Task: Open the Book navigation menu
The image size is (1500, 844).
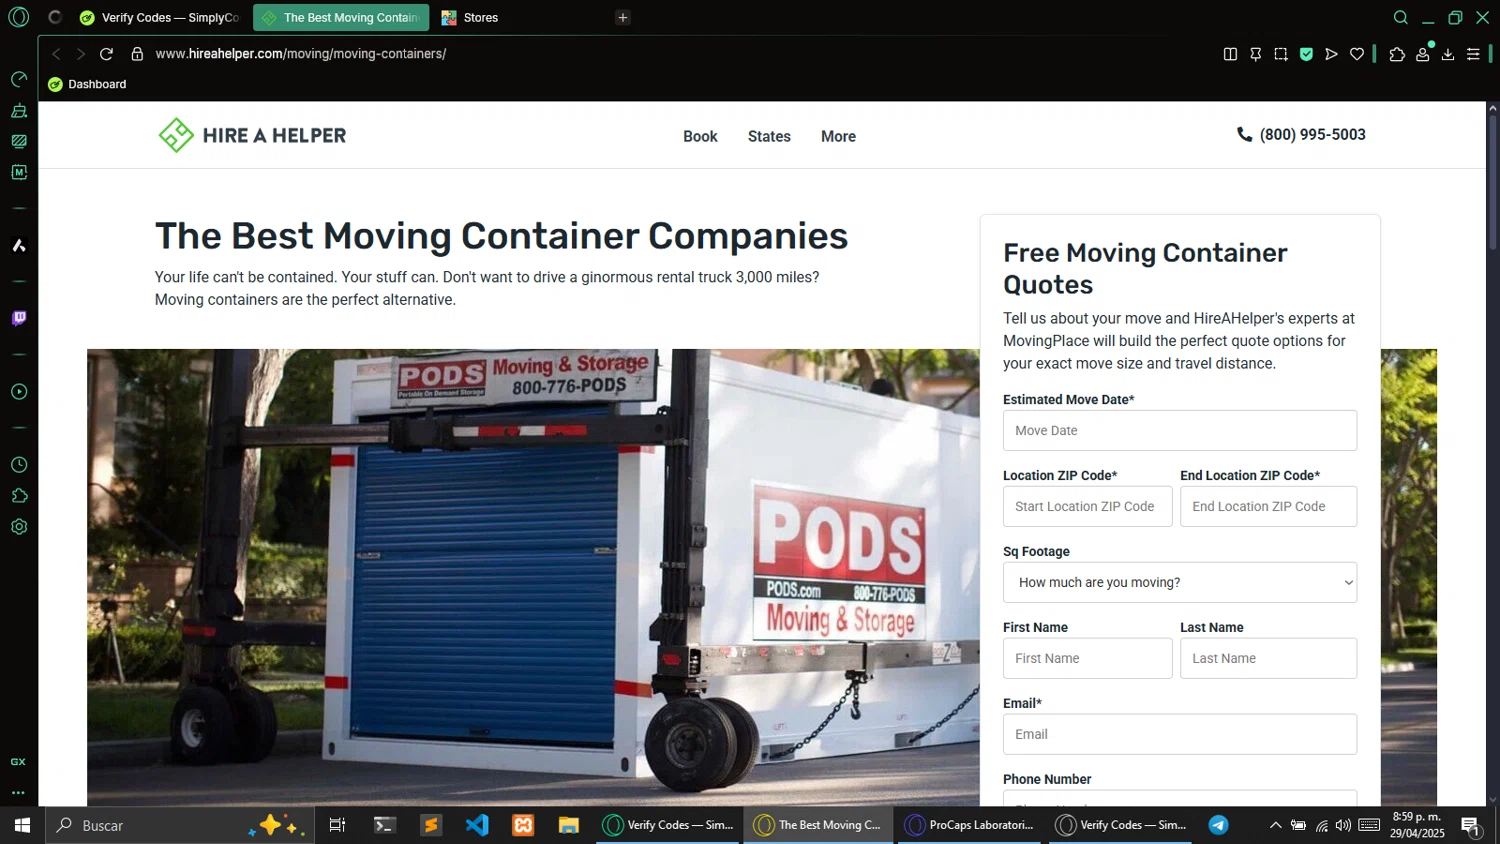Action: 700,136
